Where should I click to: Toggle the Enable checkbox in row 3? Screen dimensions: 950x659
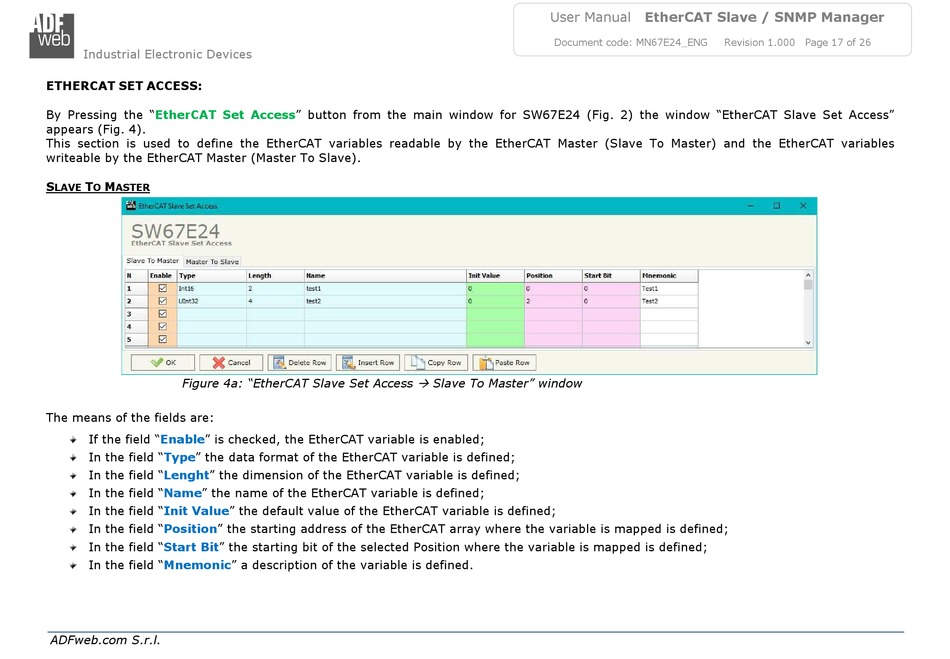click(163, 314)
